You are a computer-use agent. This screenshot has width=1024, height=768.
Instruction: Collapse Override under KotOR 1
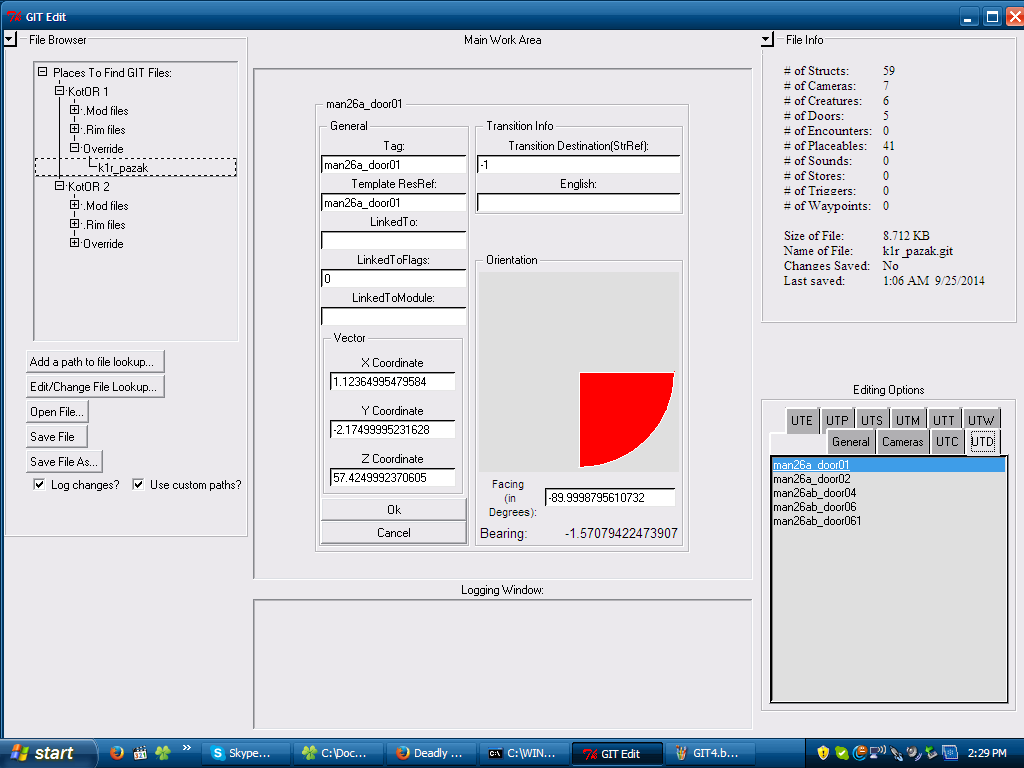74,148
